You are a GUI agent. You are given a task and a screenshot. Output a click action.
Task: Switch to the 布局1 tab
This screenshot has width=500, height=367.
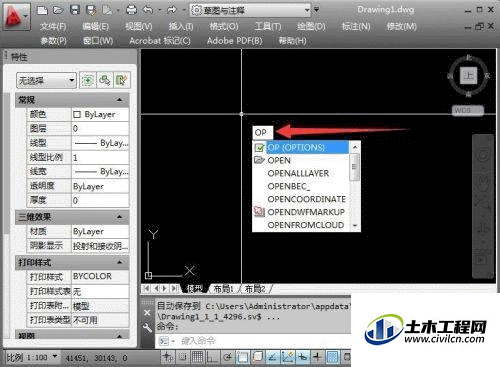(223, 288)
